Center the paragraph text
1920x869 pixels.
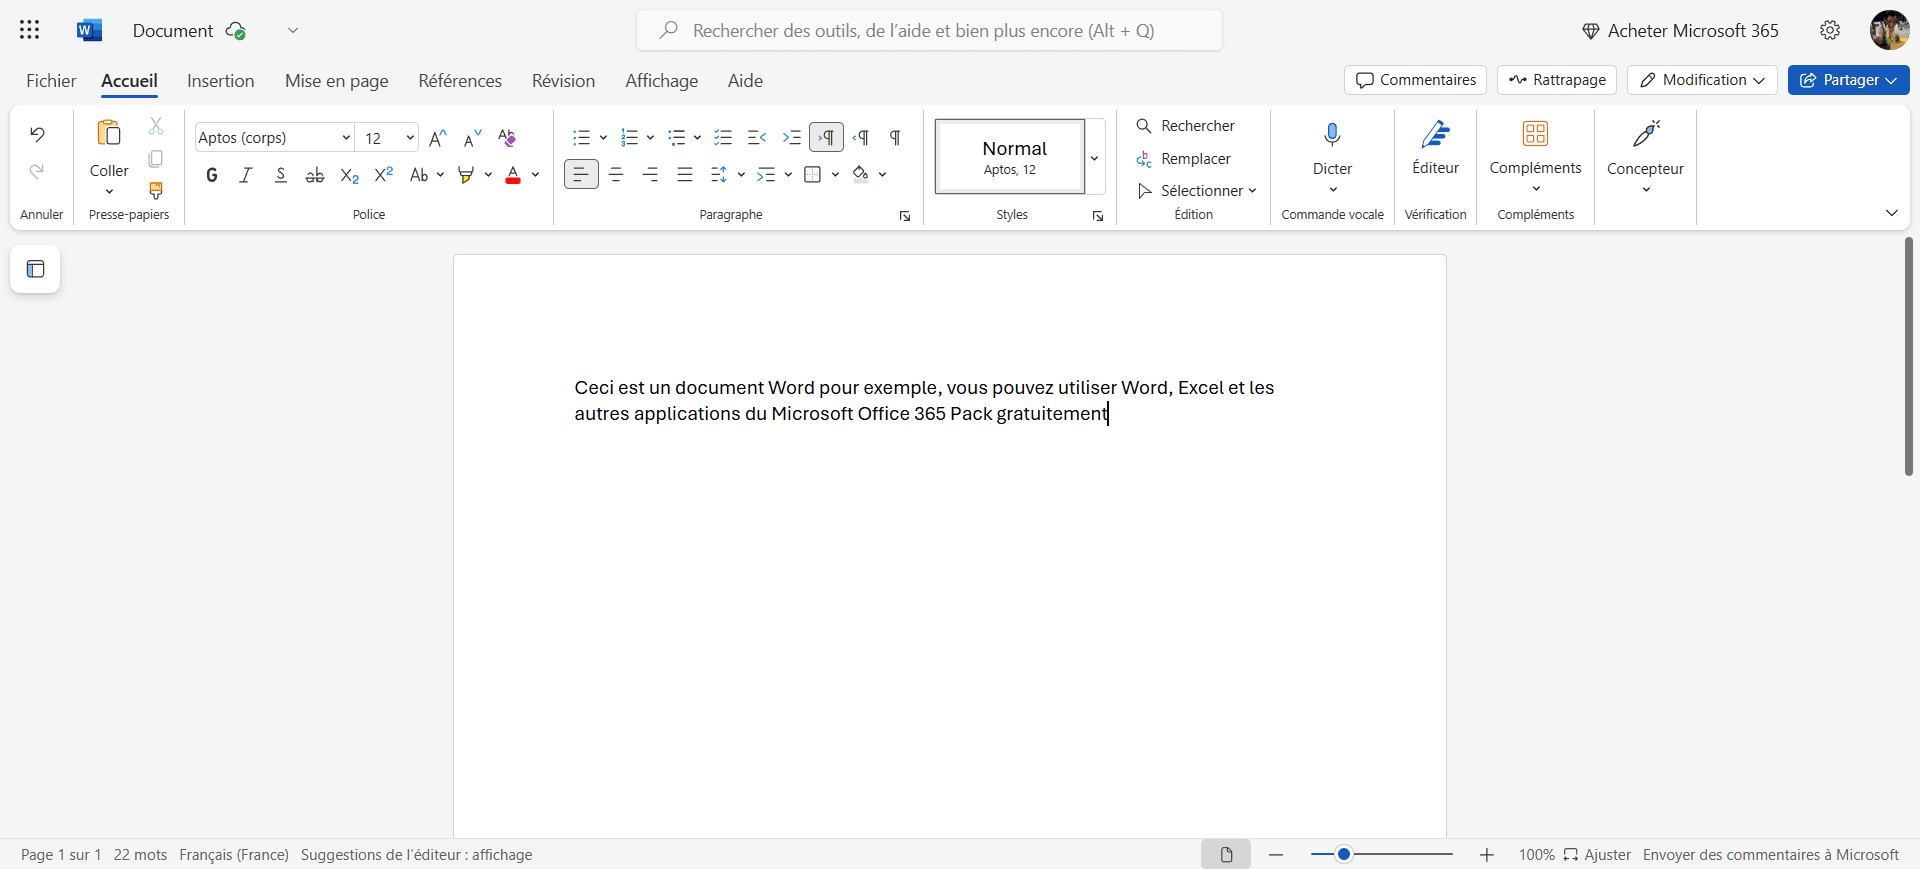(616, 174)
